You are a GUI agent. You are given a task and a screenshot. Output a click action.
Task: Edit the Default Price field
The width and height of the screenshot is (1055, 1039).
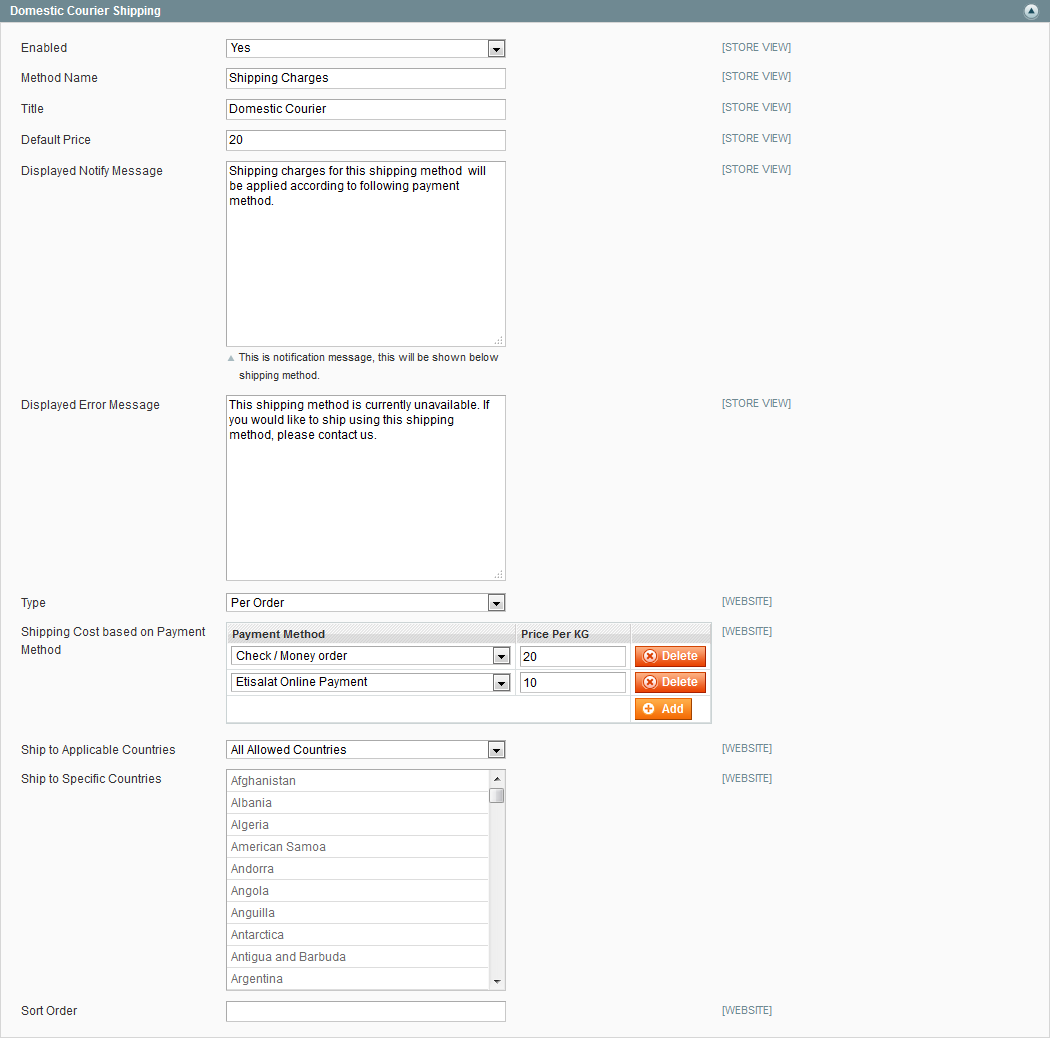[x=365, y=140]
